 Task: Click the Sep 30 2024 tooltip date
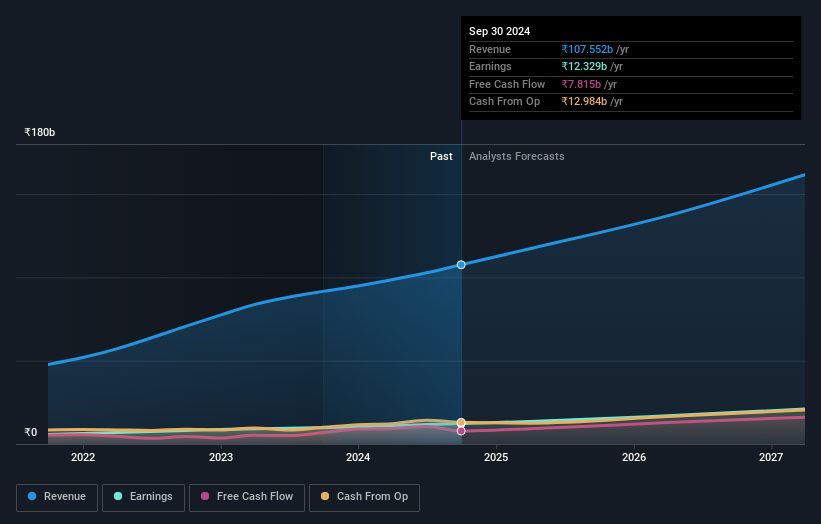[500, 31]
